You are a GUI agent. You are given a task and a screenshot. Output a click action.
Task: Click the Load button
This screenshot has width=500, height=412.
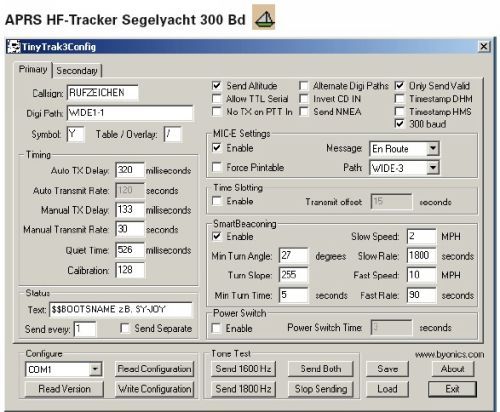(387, 389)
